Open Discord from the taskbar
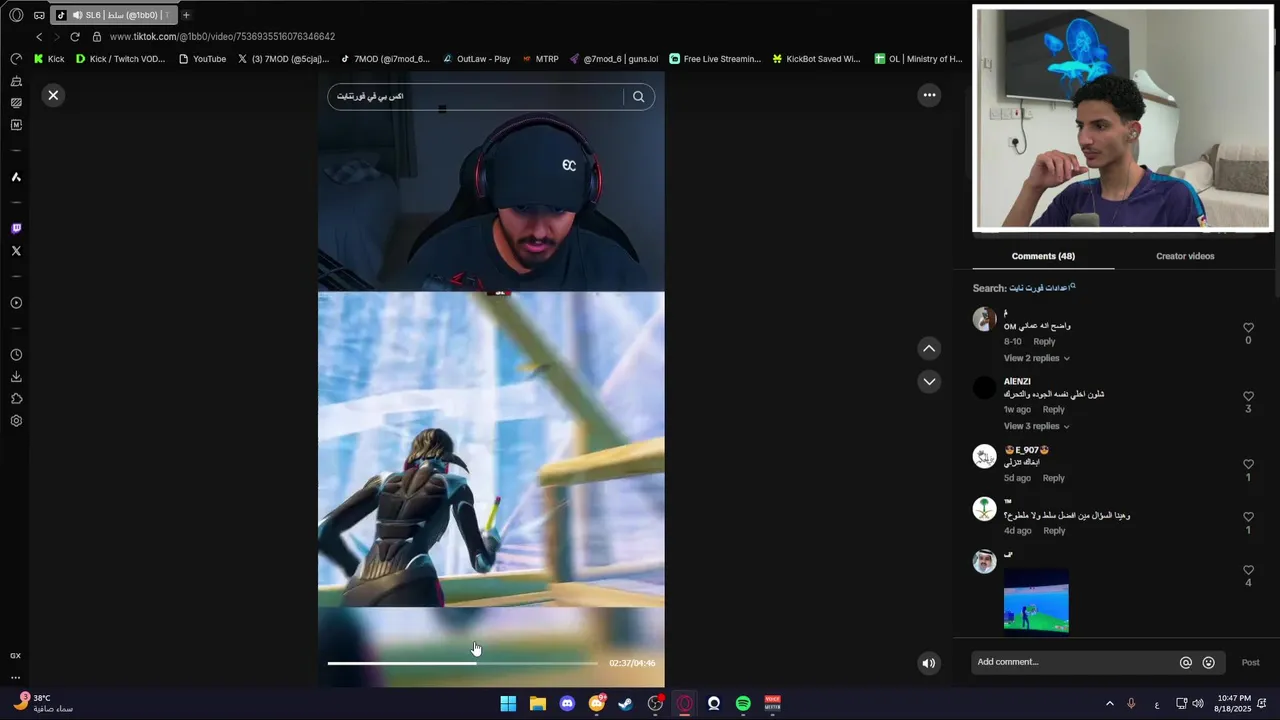1280x720 pixels. tap(567, 703)
